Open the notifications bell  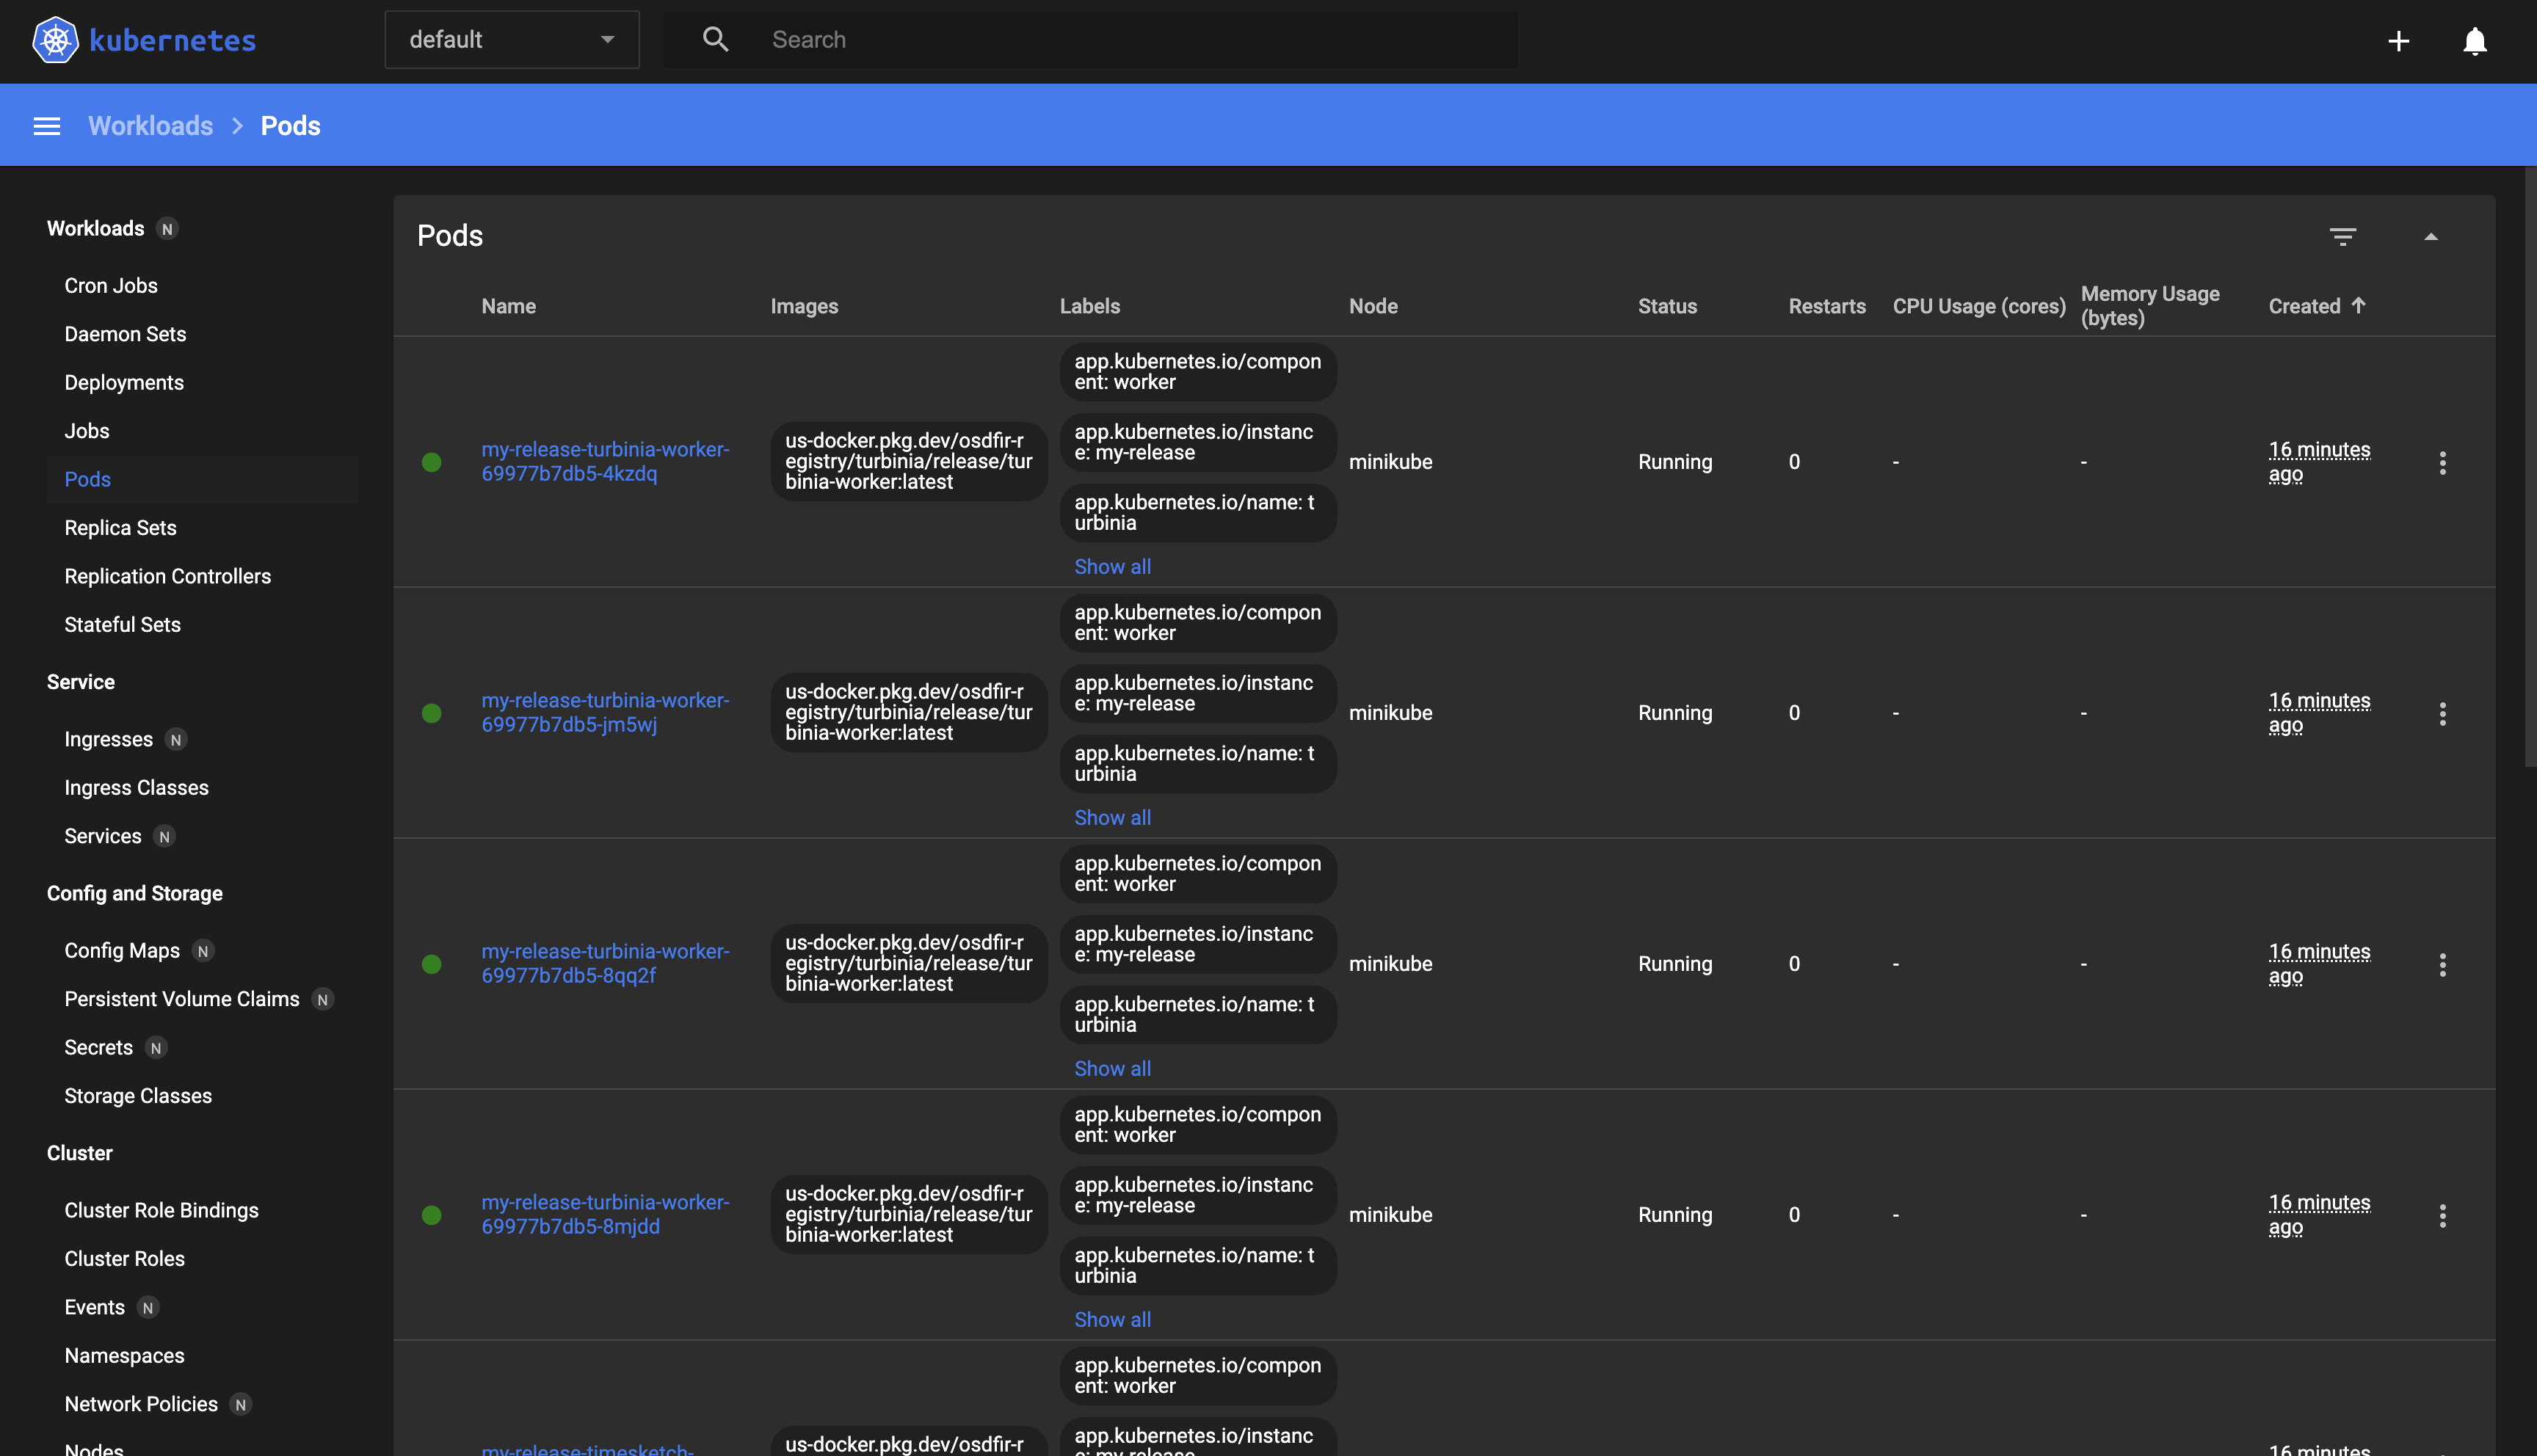click(2475, 41)
